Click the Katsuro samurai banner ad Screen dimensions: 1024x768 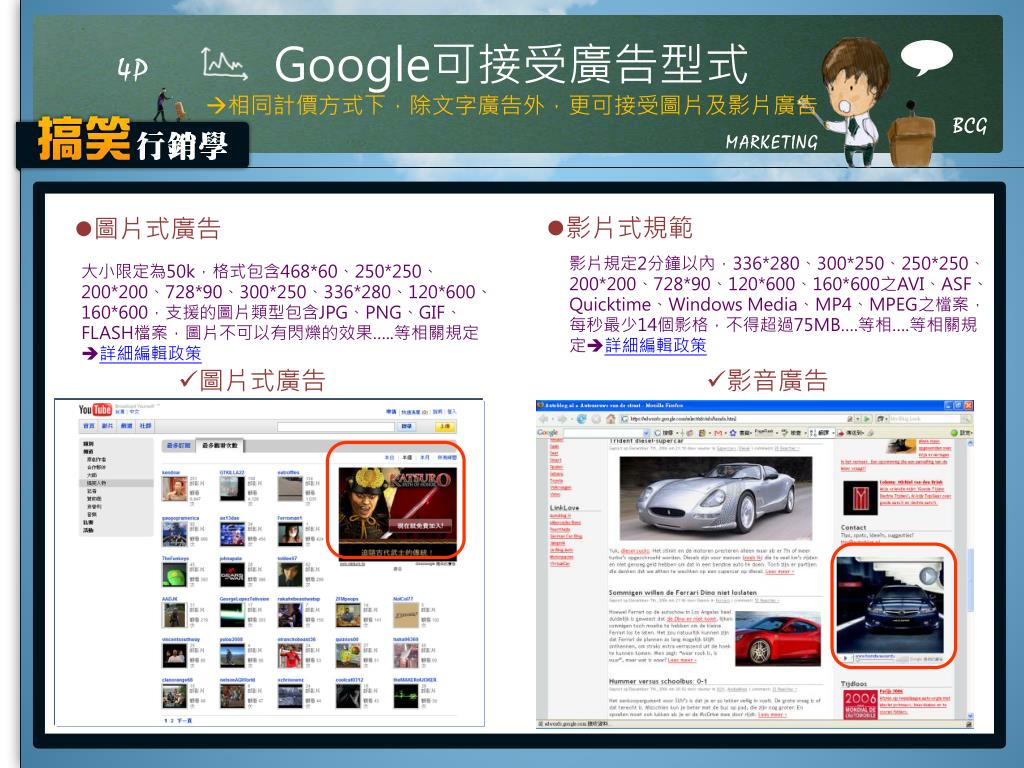coord(398,512)
